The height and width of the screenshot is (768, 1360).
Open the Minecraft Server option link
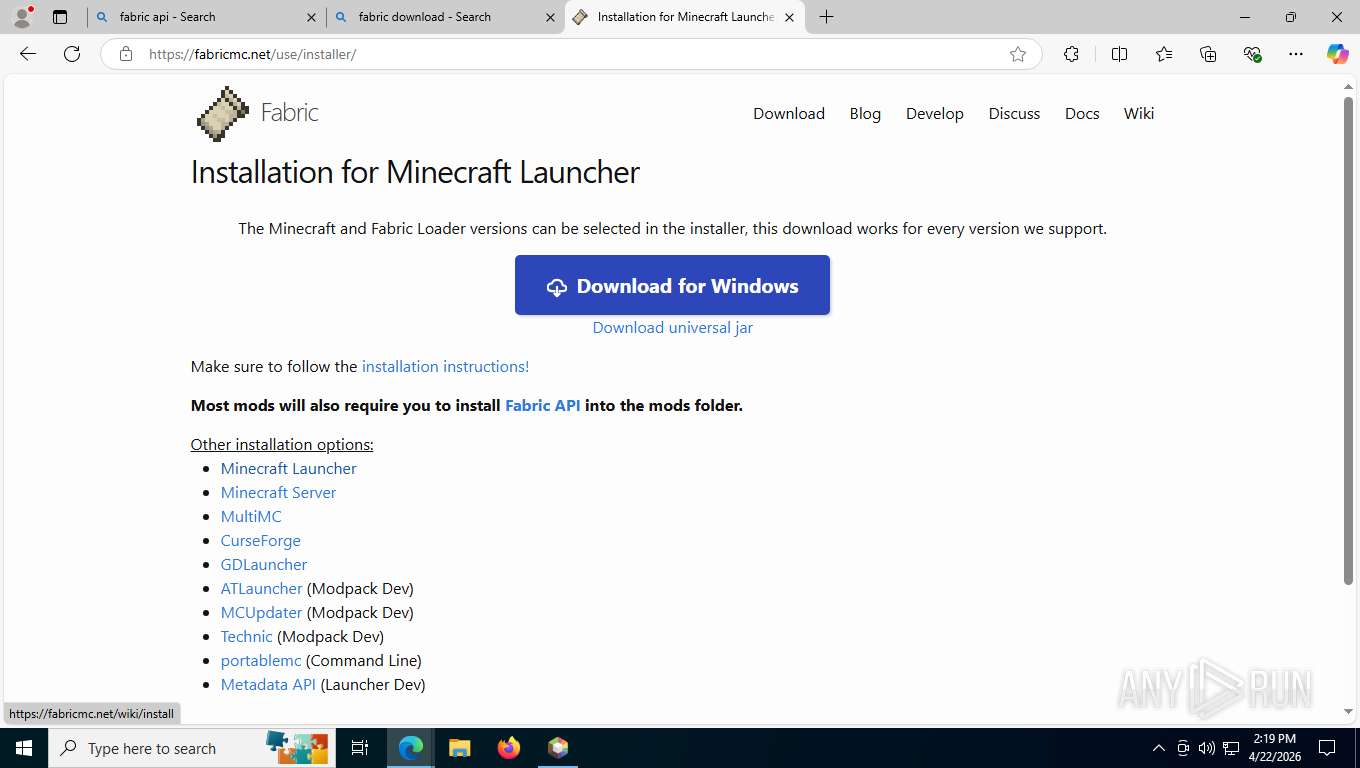(x=278, y=492)
